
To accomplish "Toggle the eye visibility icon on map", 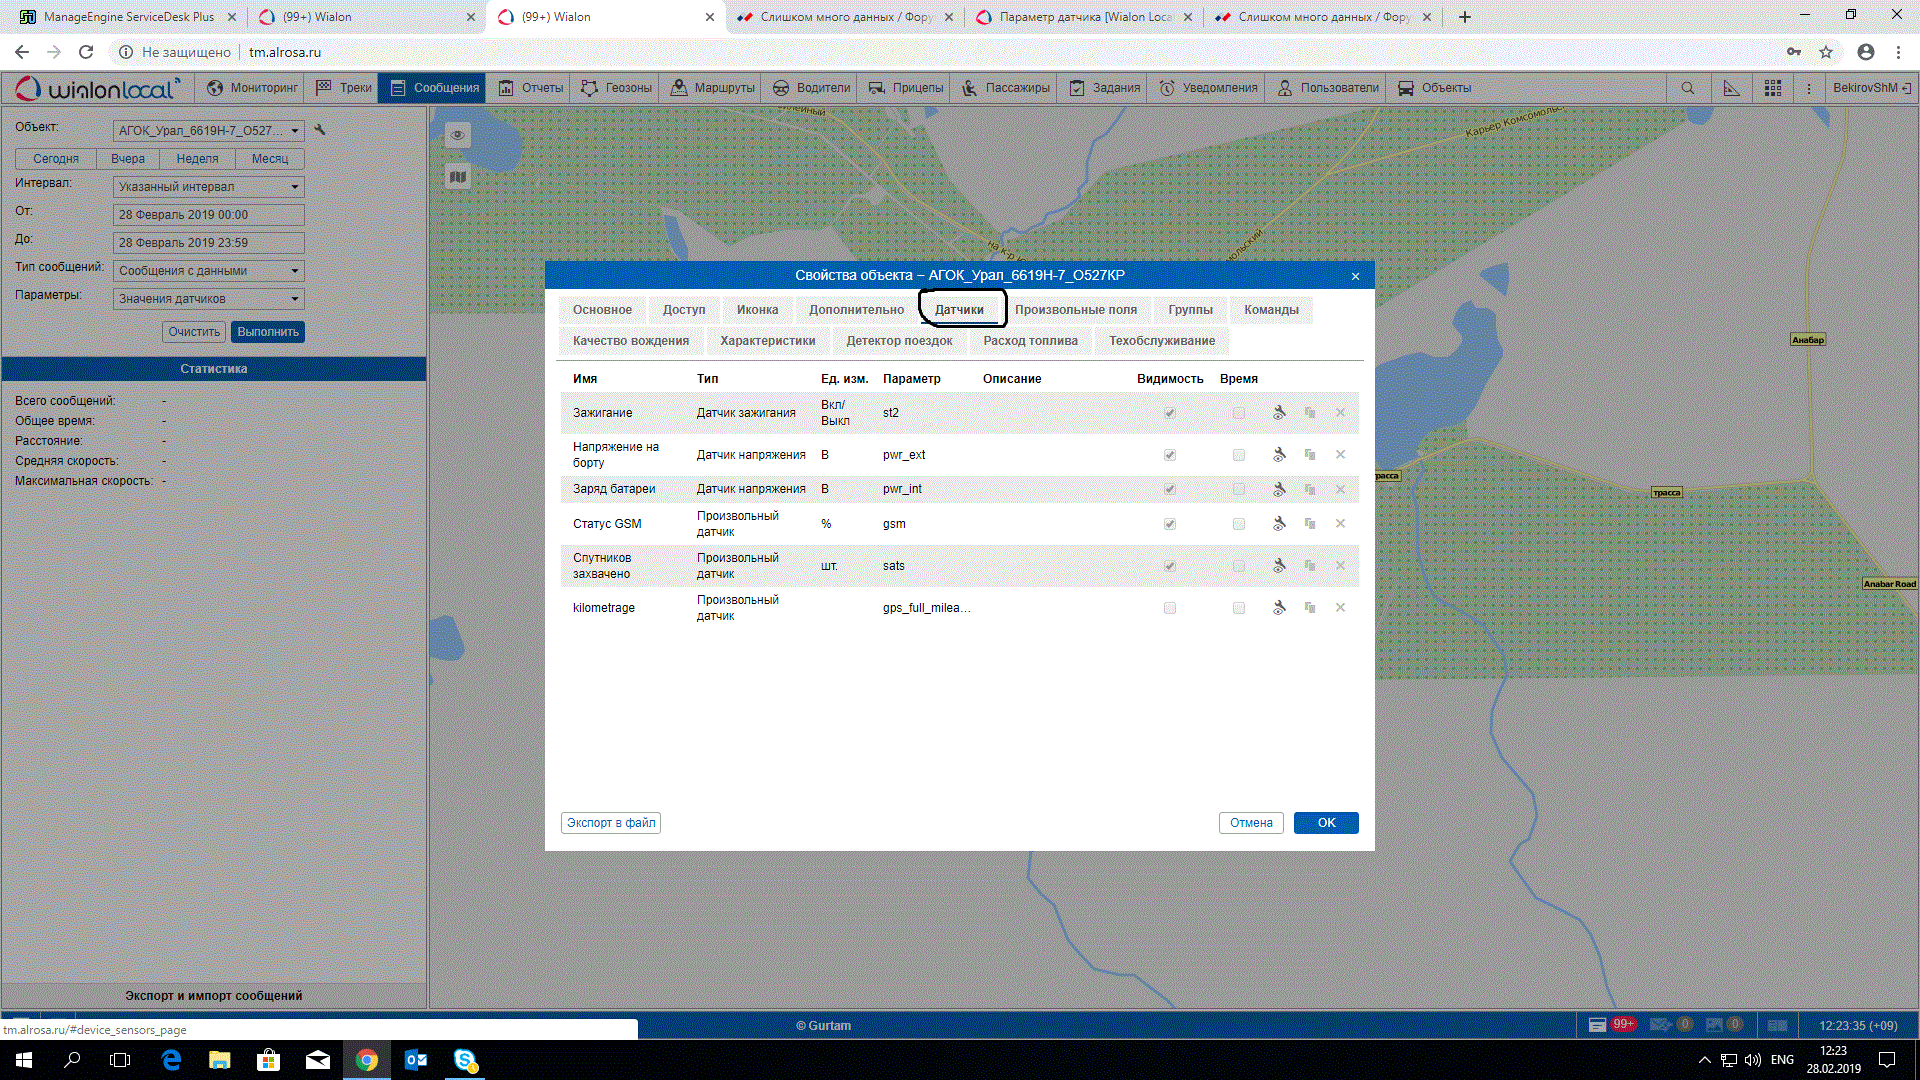I will [x=458, y=135].
